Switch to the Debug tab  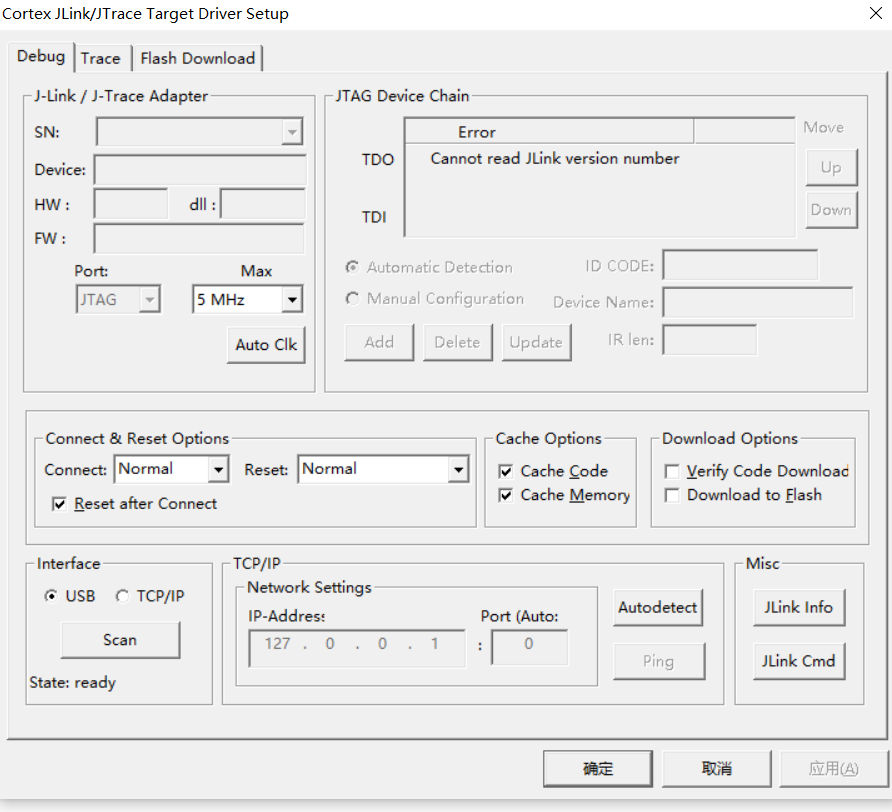[41, 57]
